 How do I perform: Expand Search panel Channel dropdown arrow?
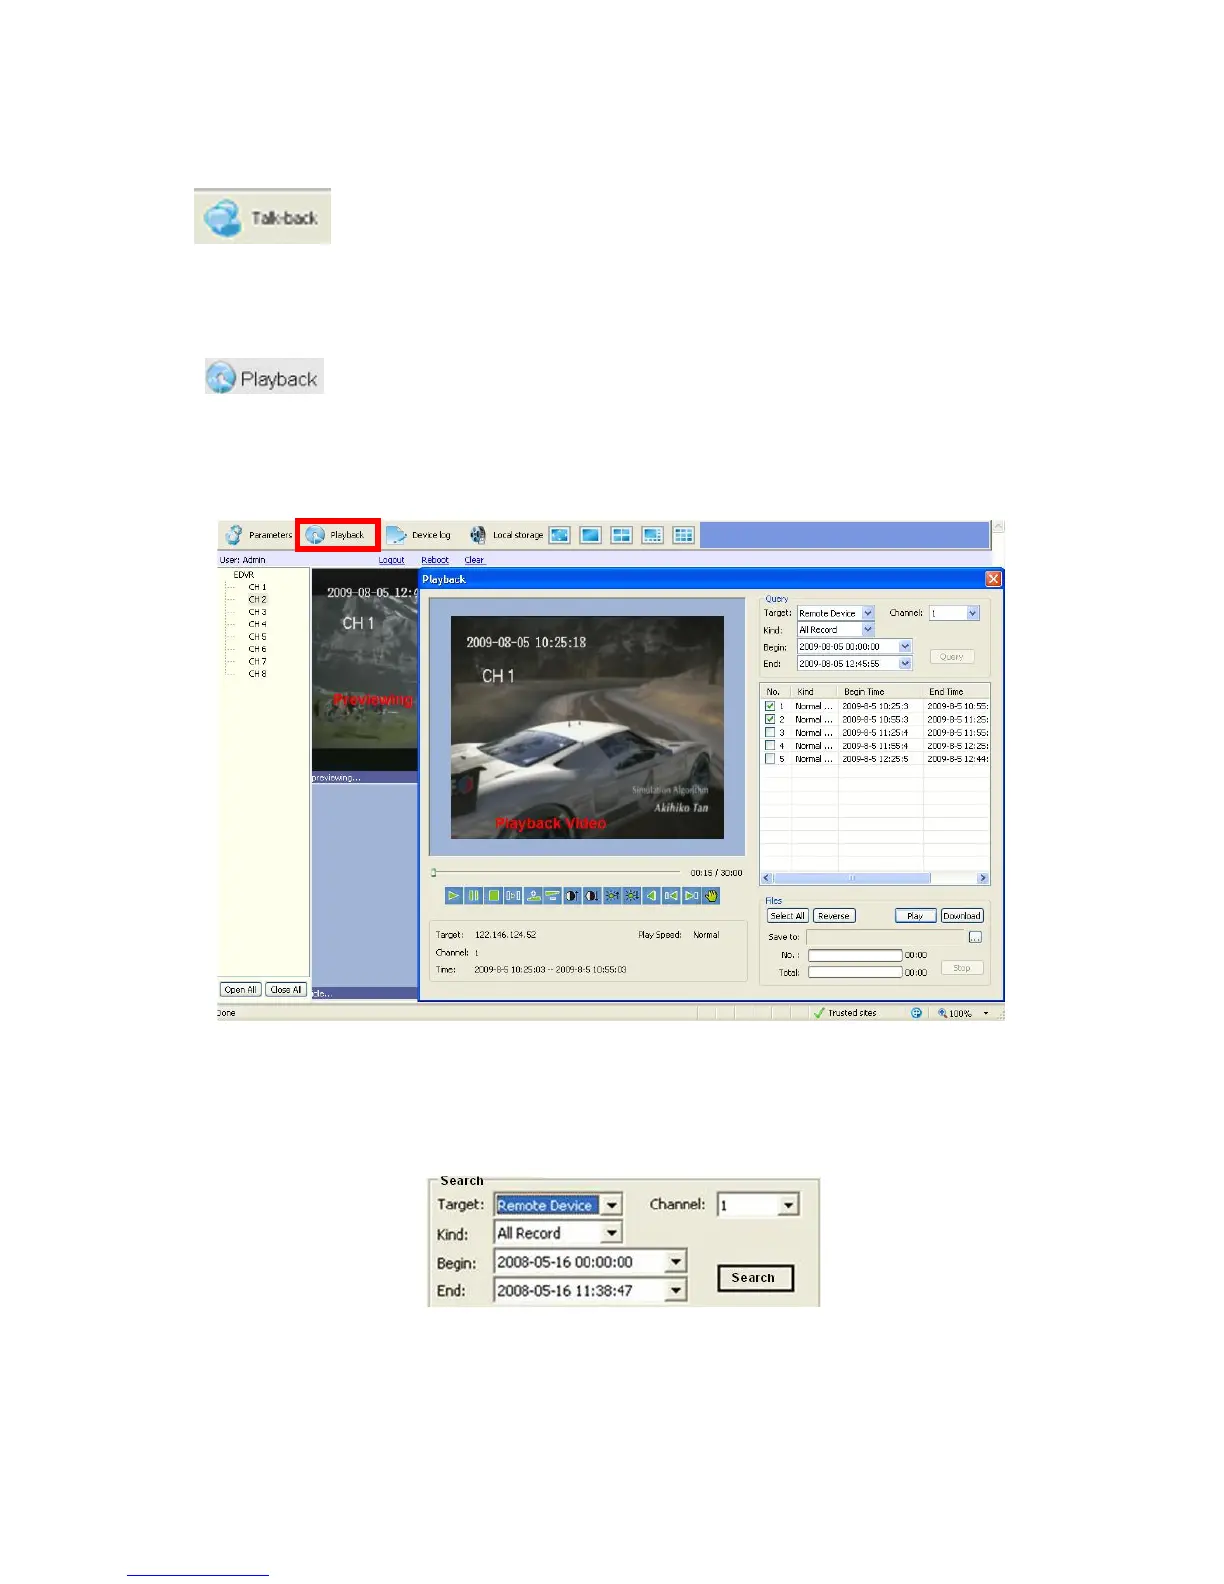pos(788,1205)
